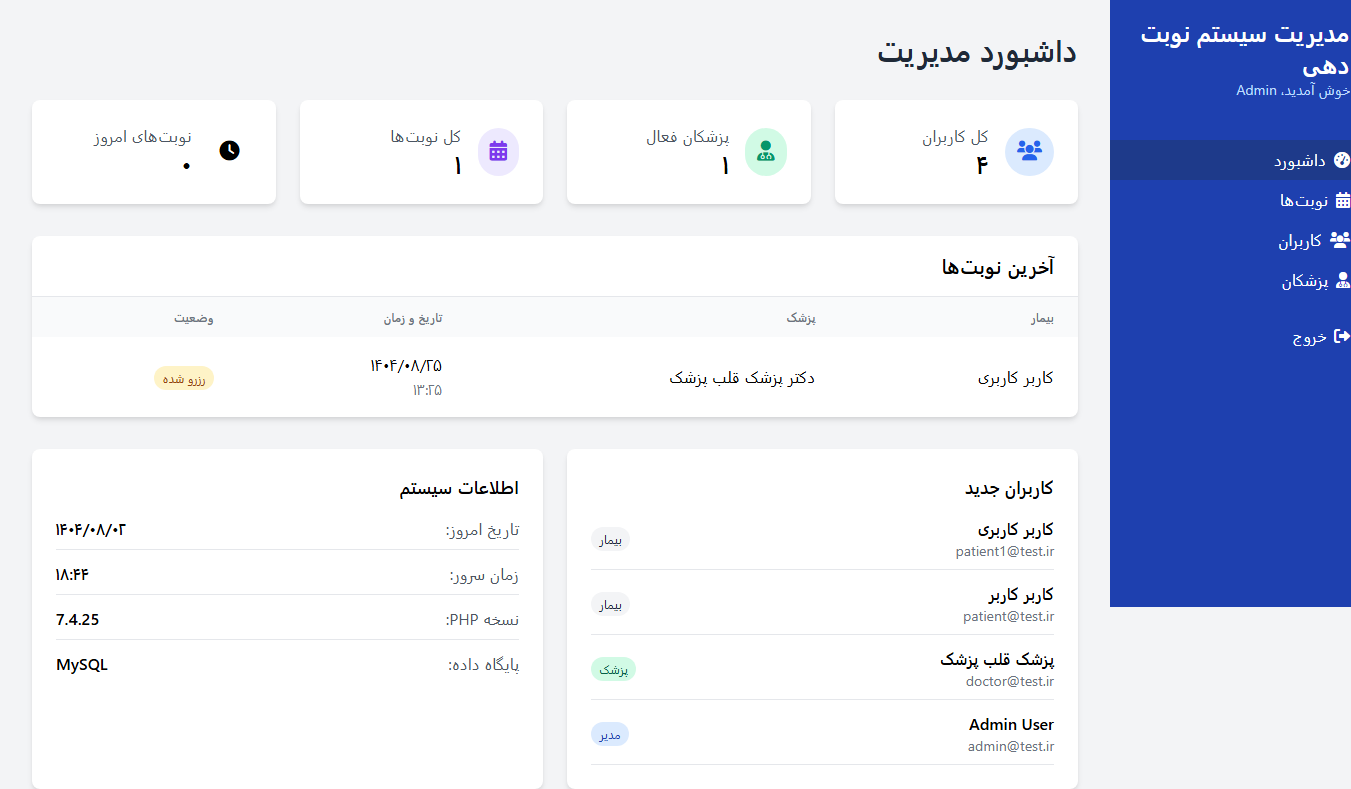
Task: Click the purple calendar icon in کل نوبت‌ها card
Action: 498,152
